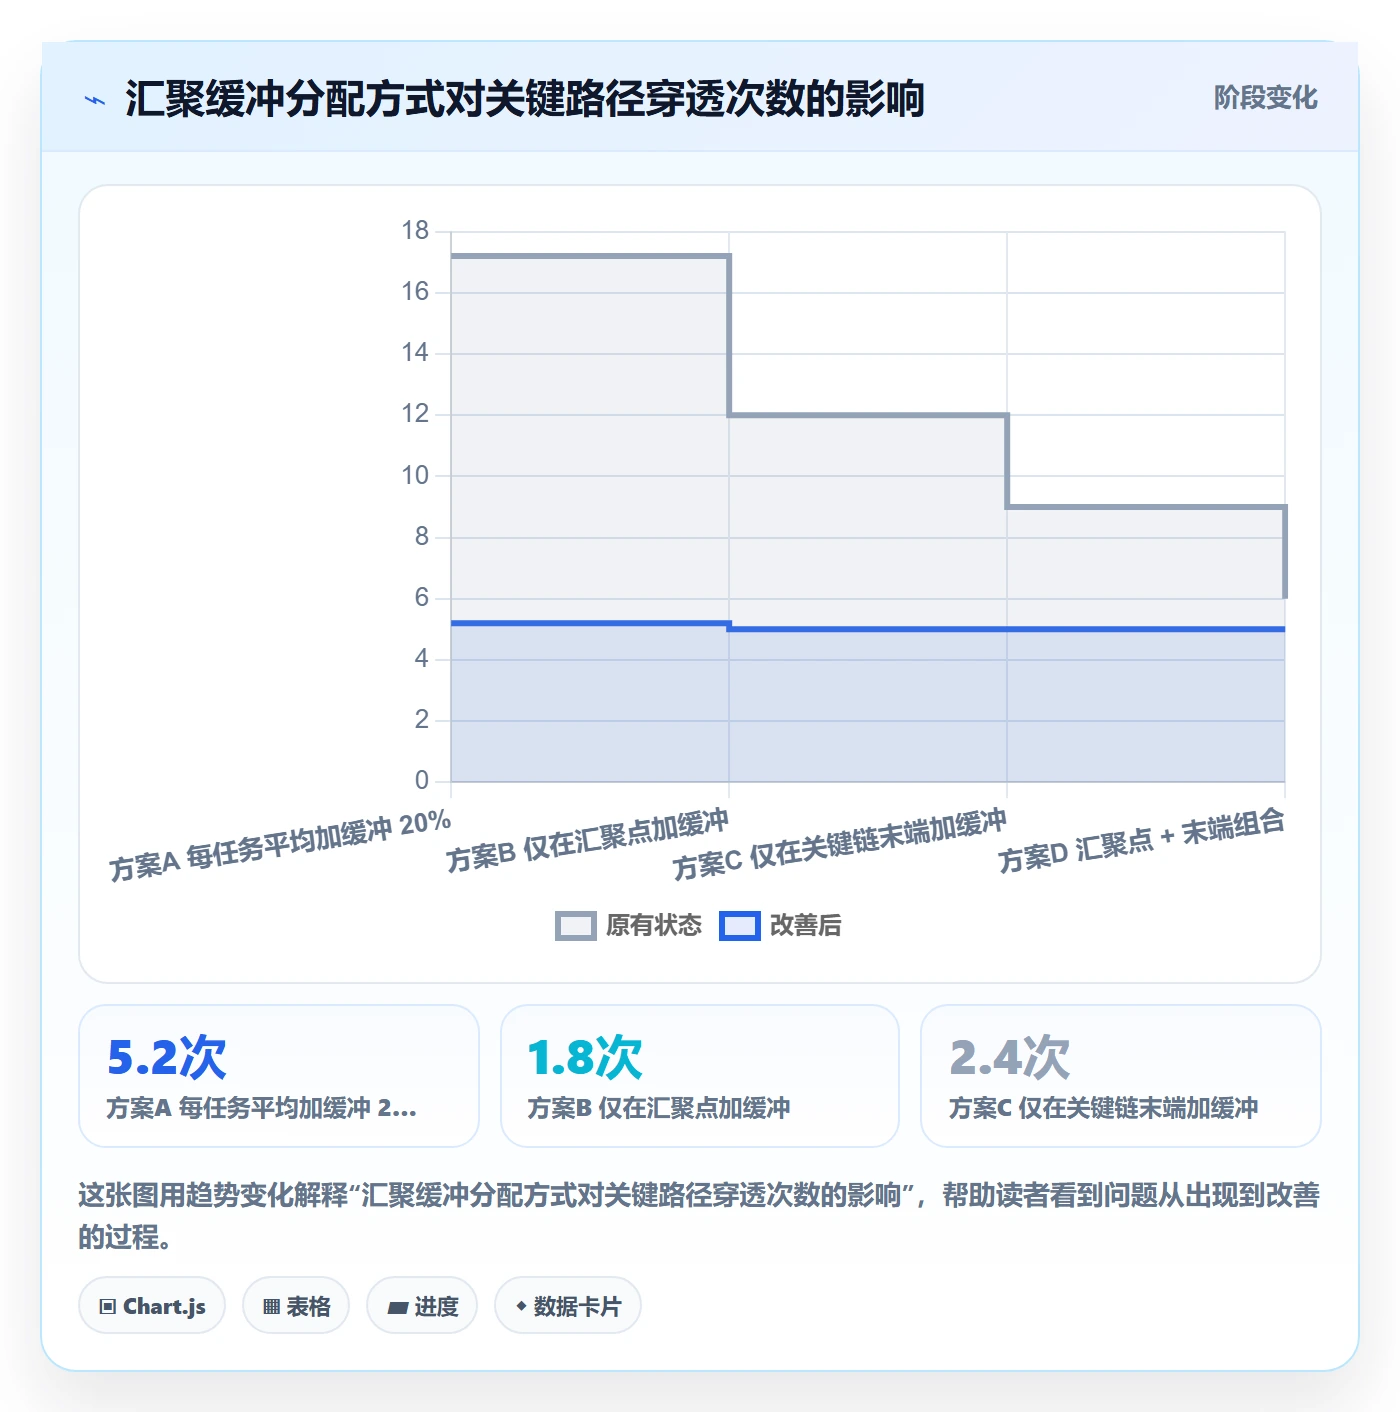Click the x-axis label 方案D 汇聚点 + 末端组合
Image resolution: width=1400 pixels, height=1412 pixels.
click(1141, 841)
